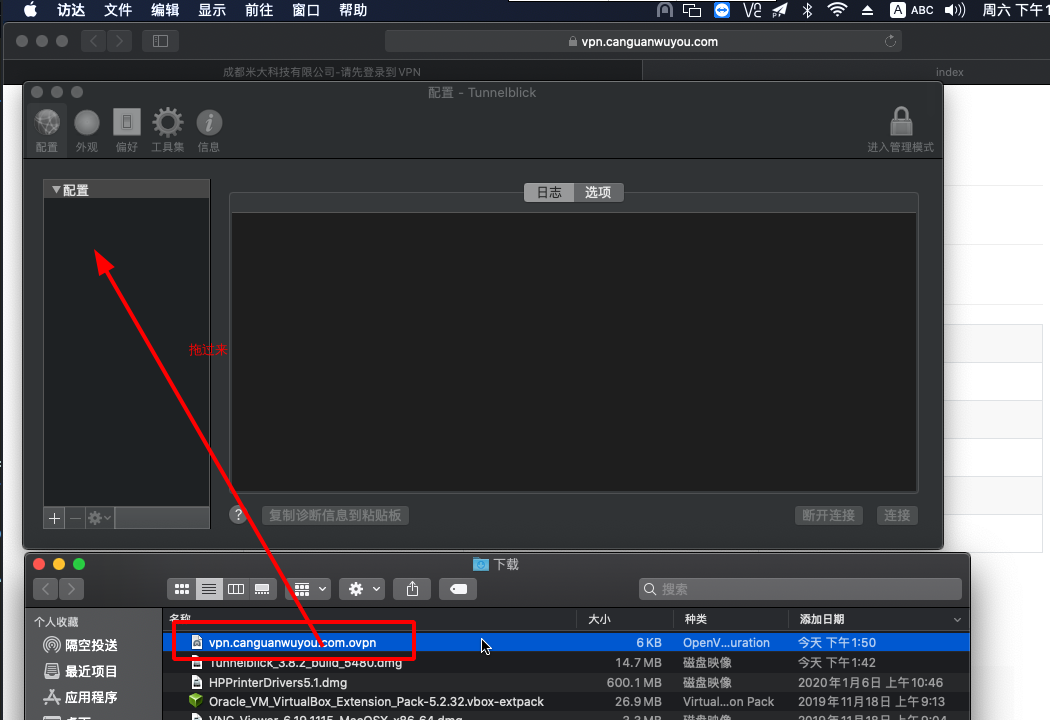The height and width of the screenshot is (720, 1050).
Task: Switch Finder to icon view
Action: point(181,589)
